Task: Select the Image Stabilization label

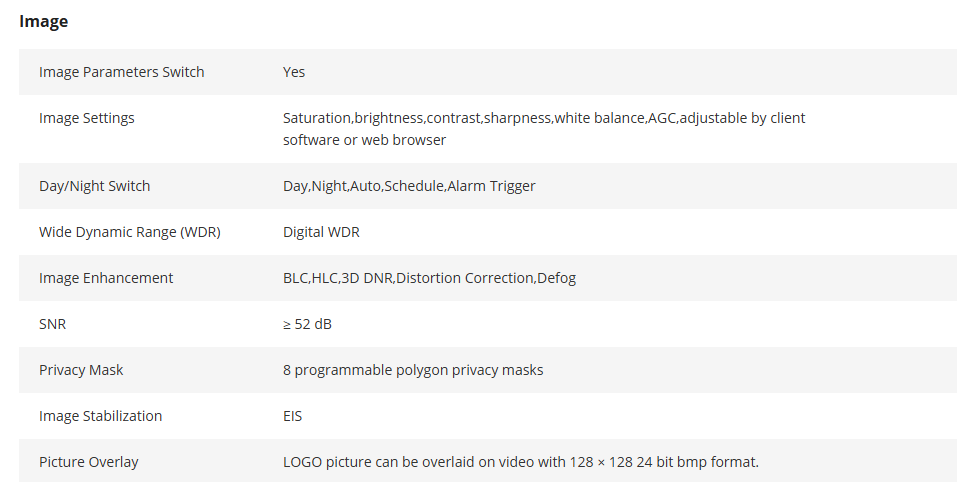Action: [x=100, y=416]
